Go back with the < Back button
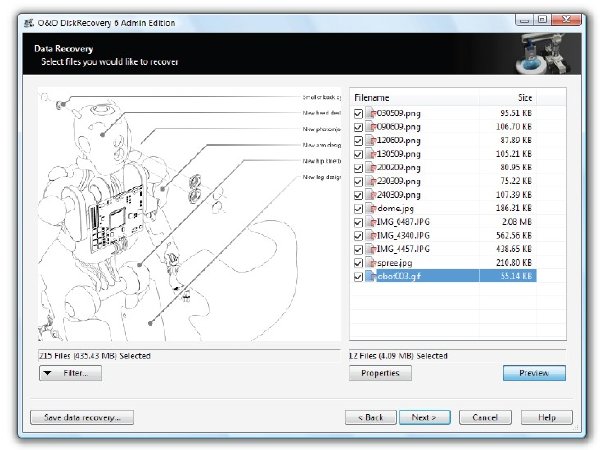 pos(370,417)
